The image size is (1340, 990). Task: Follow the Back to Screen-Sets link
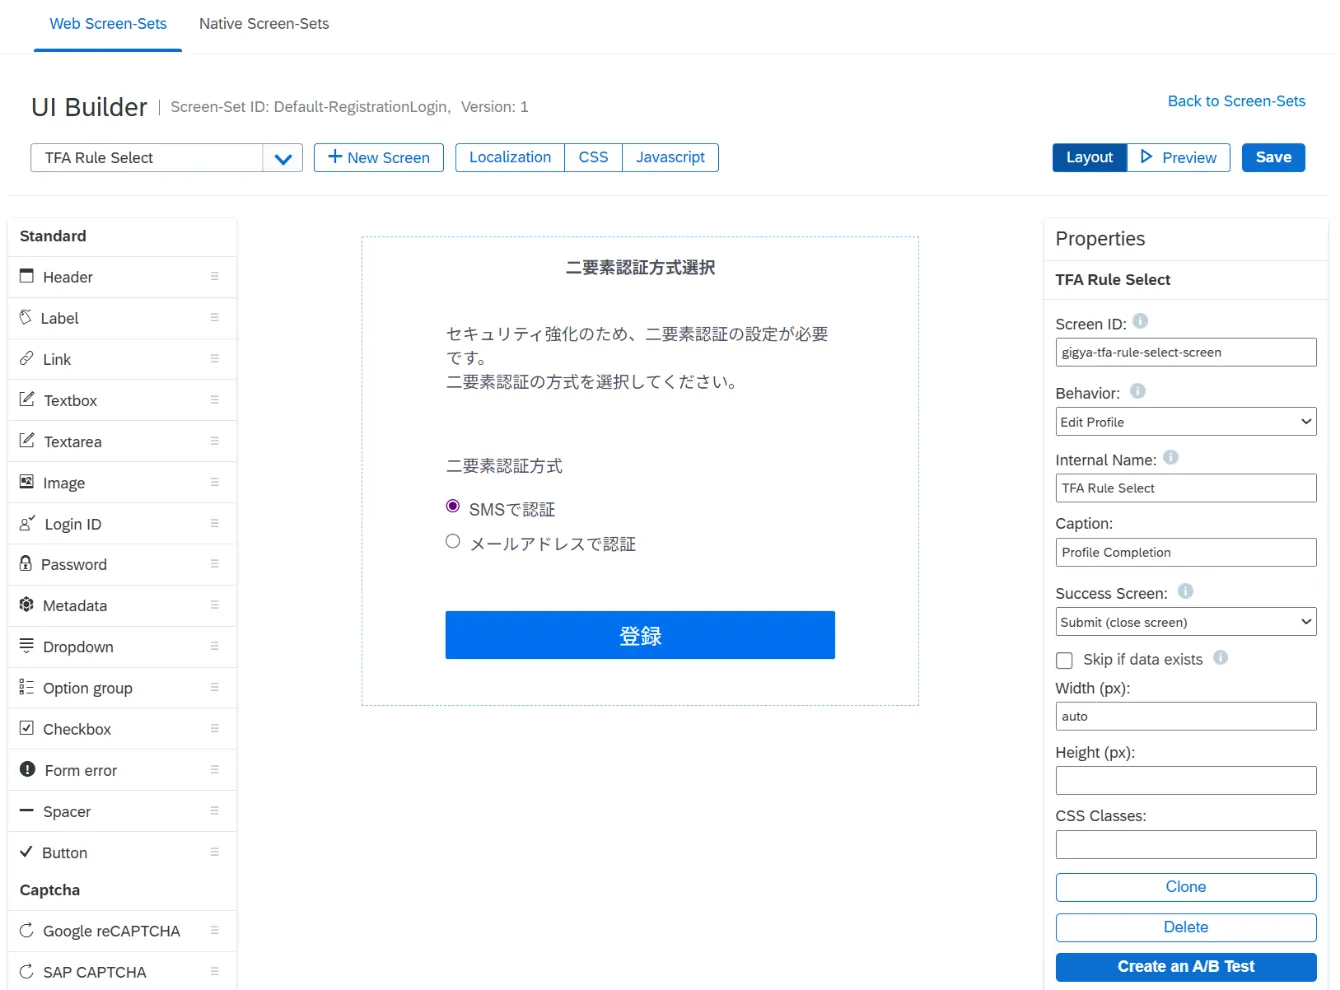[1236, 101]
